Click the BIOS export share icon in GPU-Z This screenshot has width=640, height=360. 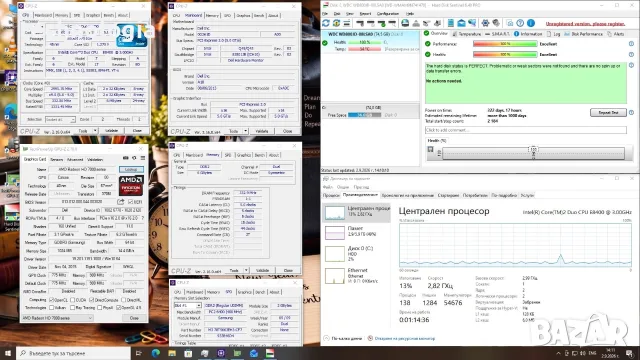click(120, 202)
